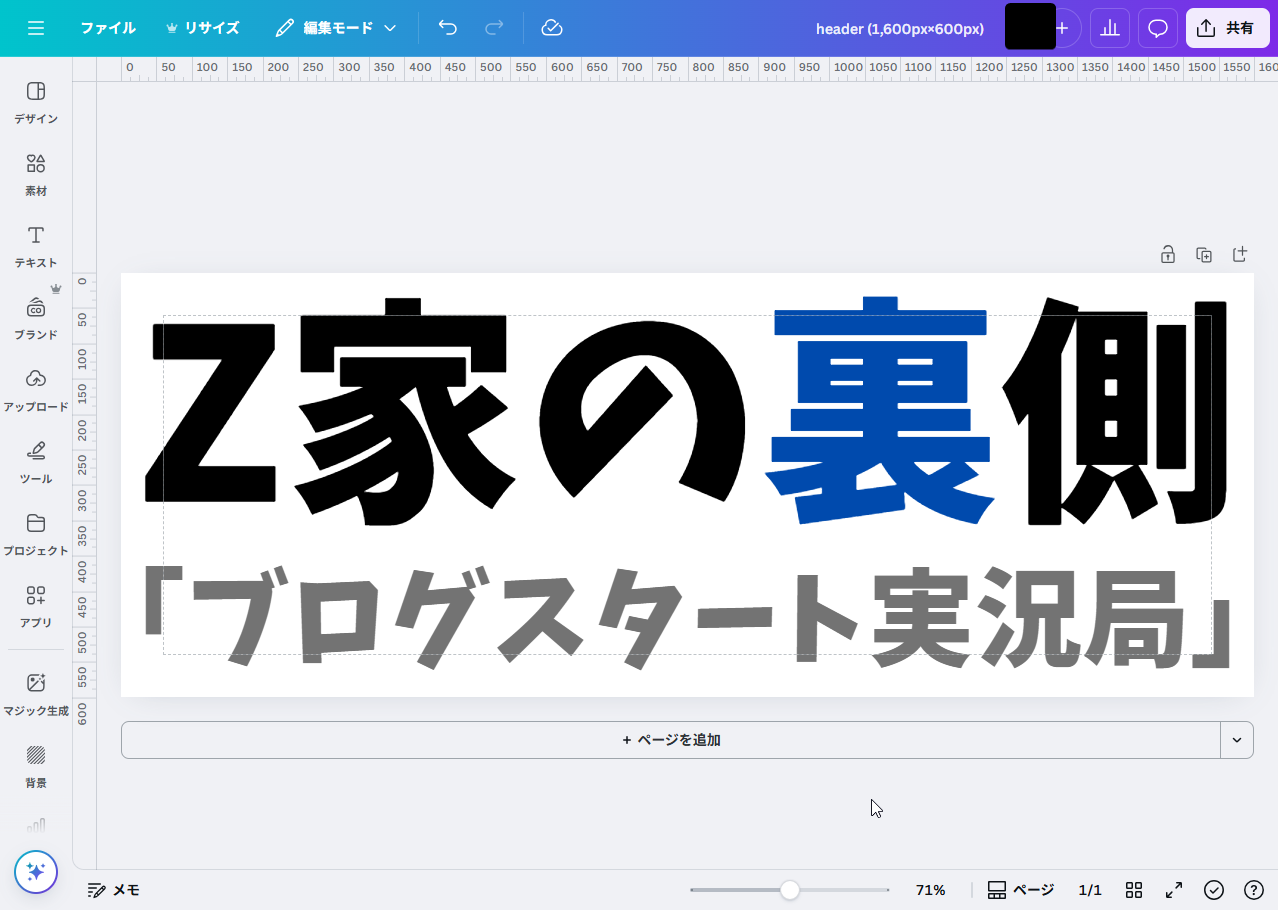Open the ファイル menu
Image resolution: width=1278 pixels, height=910 pixels.
tap(108, 28)
